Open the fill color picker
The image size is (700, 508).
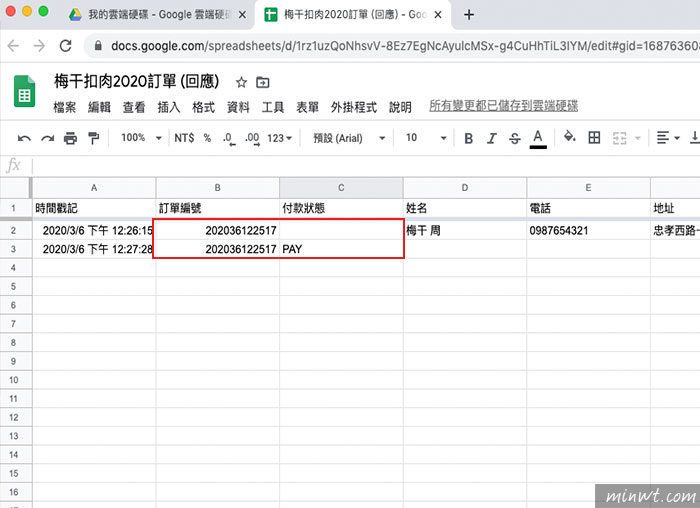point(569,137)
